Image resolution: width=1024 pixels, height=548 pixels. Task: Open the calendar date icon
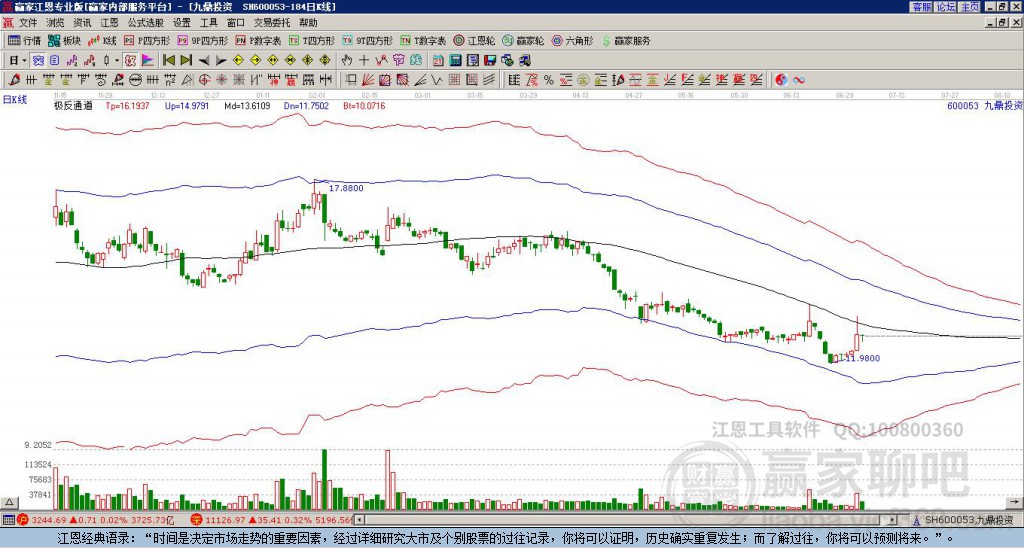pos(438,61)
